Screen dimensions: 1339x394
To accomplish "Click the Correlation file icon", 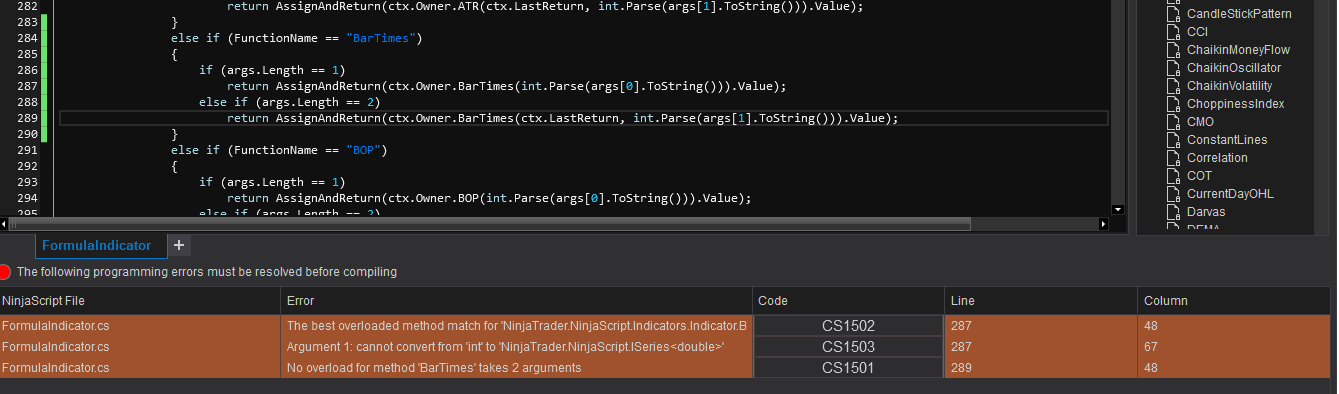I will click(x=1174, y=158).
